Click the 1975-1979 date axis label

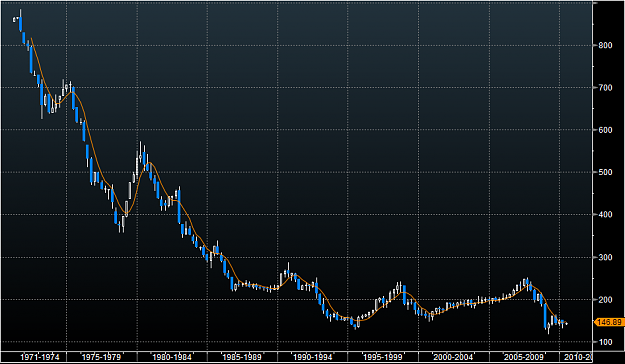(x=101, y=357)
